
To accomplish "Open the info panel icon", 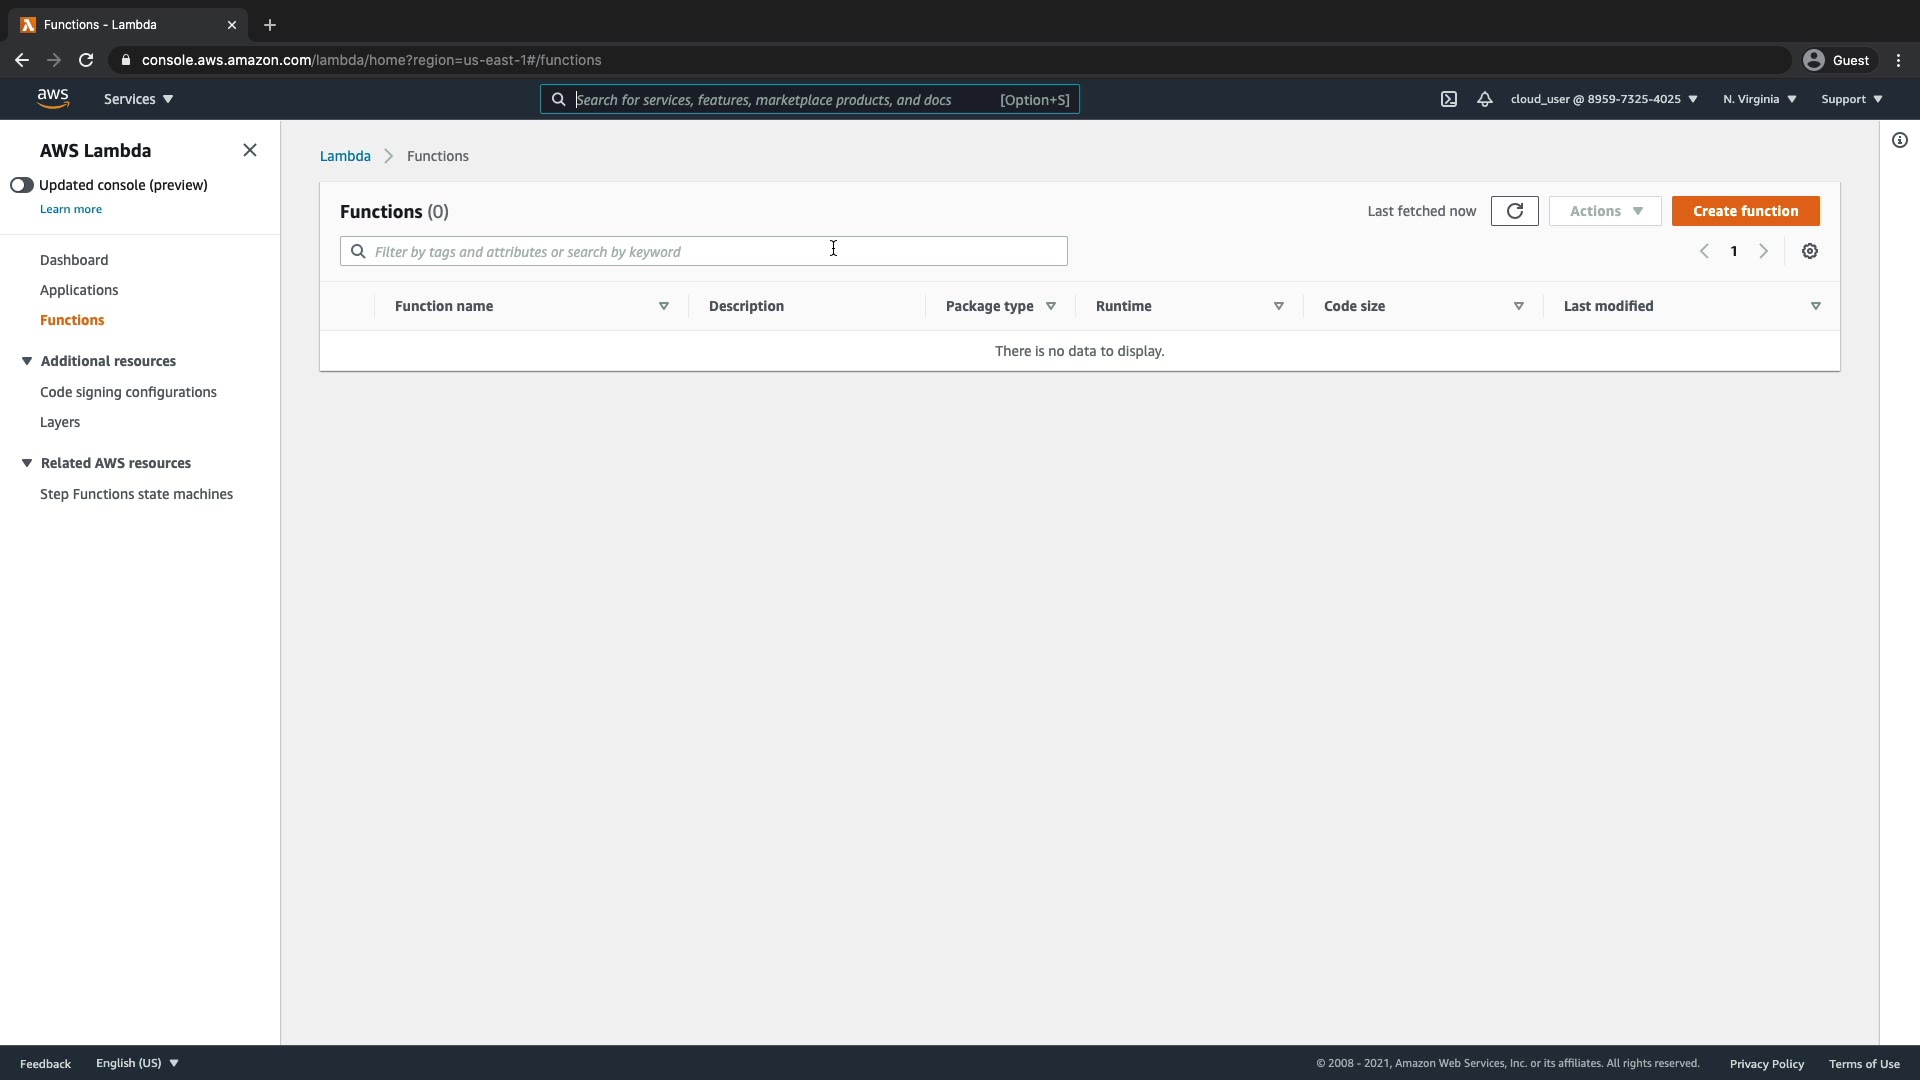I will coord(1900,140).
